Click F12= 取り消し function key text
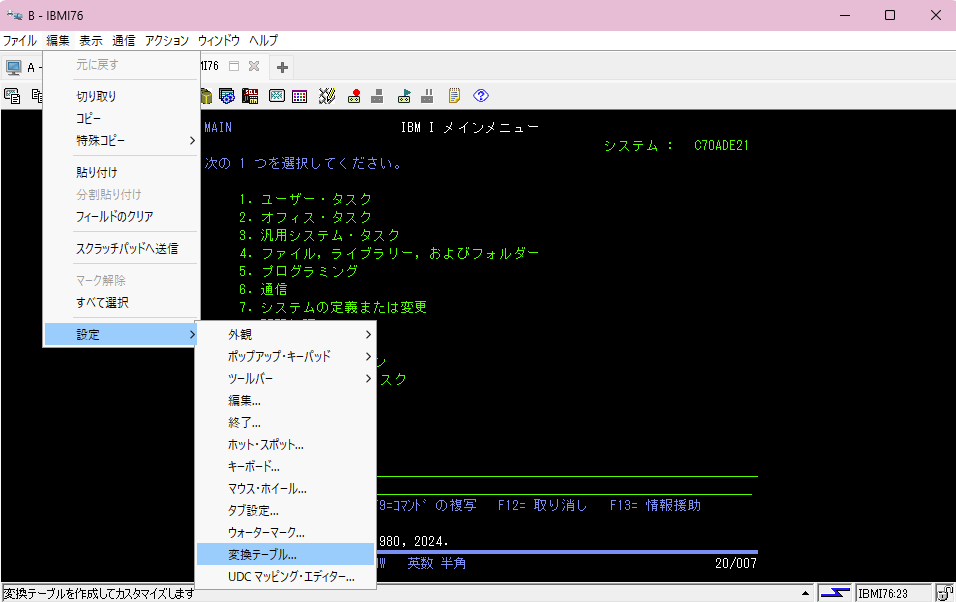Screen dimensions: 956x602 click(x=542, y=506)
